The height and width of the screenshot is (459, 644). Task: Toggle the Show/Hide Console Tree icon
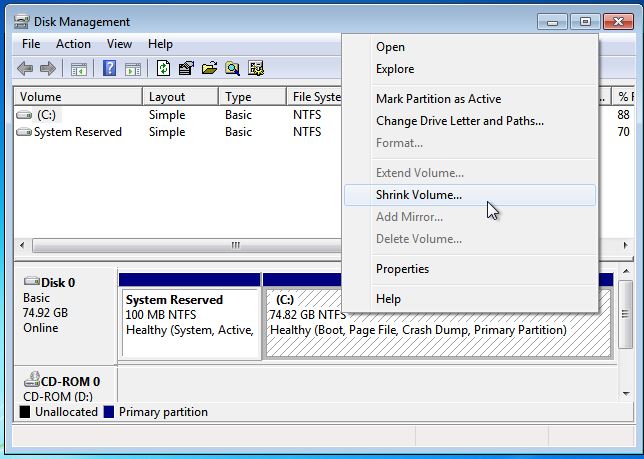coord(79,69)
